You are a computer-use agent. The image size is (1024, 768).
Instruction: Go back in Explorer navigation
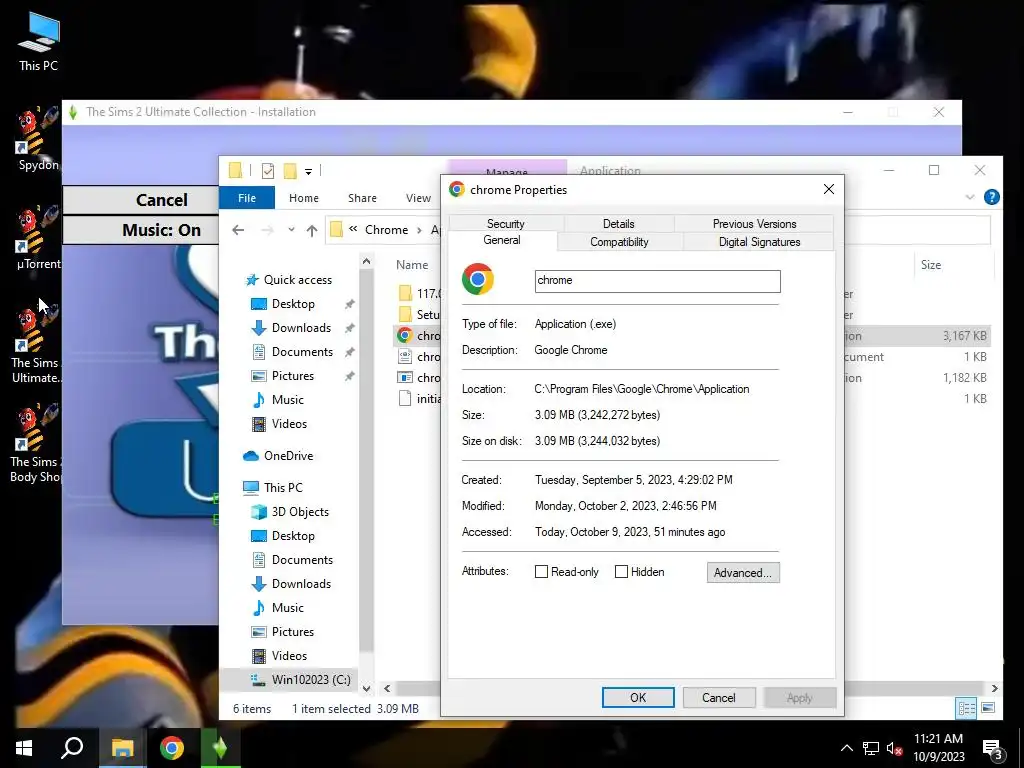(x=238, y=230)
